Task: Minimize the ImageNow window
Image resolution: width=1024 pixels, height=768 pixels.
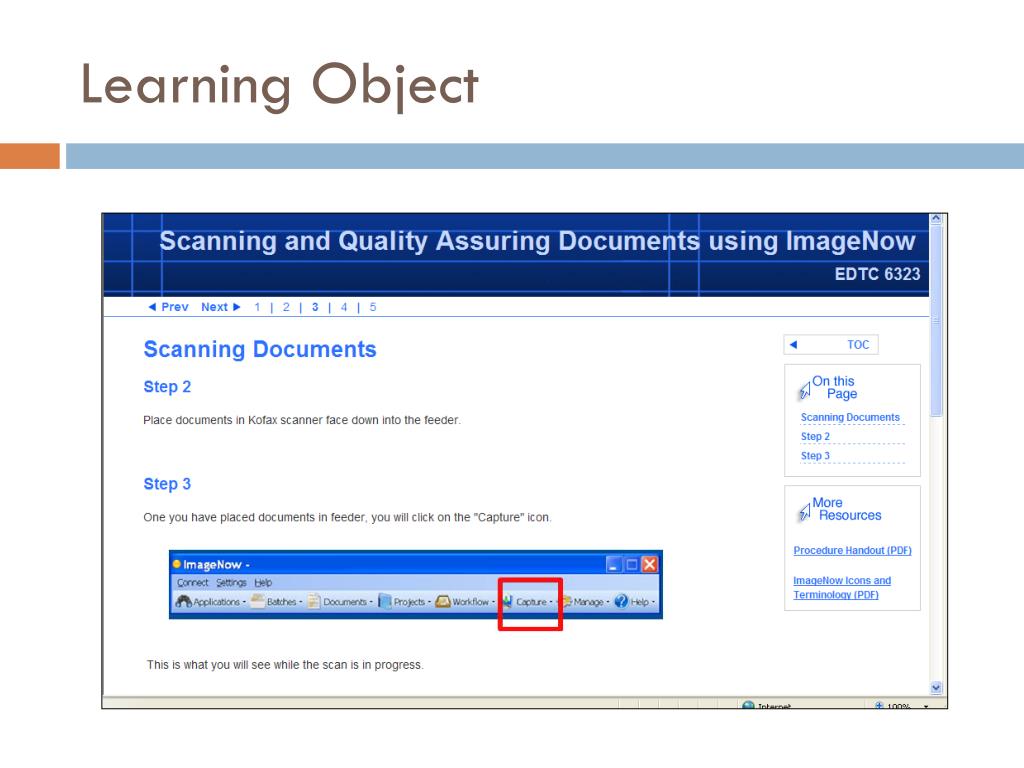Action: click(613, 564)
